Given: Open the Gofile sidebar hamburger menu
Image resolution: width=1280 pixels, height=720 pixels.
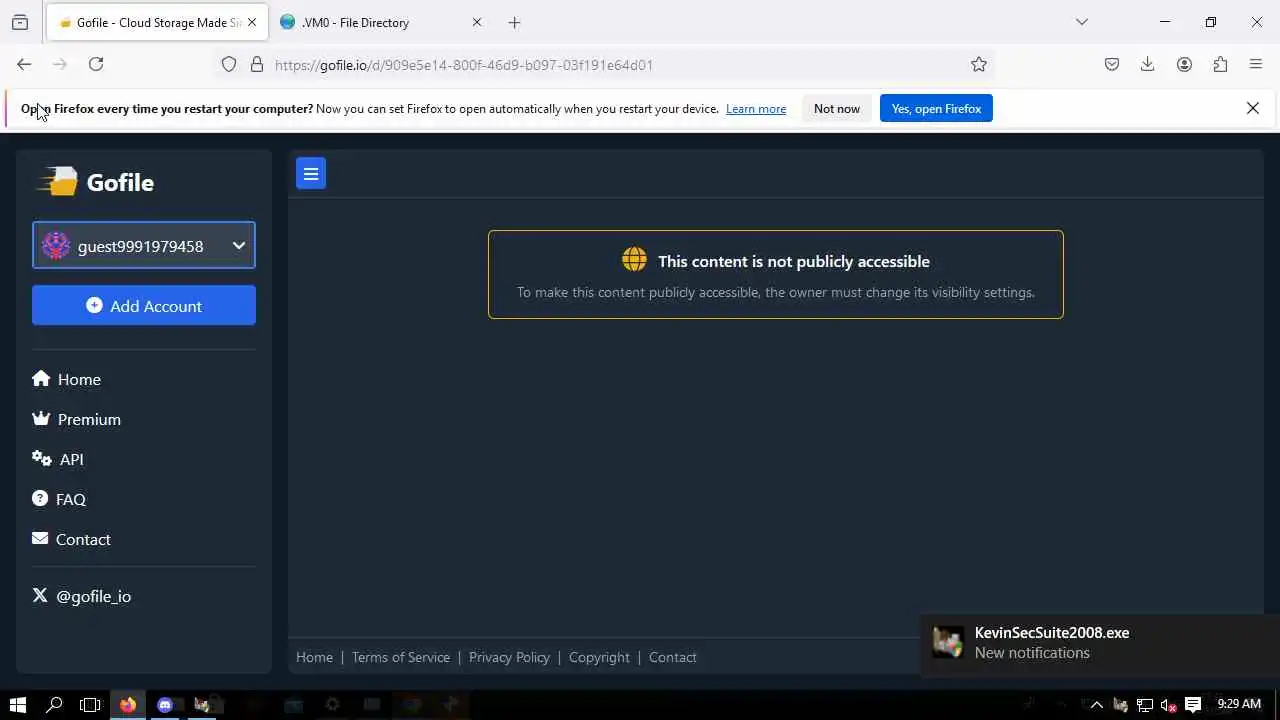Looking at the screenshot, I should pos(311,174).
